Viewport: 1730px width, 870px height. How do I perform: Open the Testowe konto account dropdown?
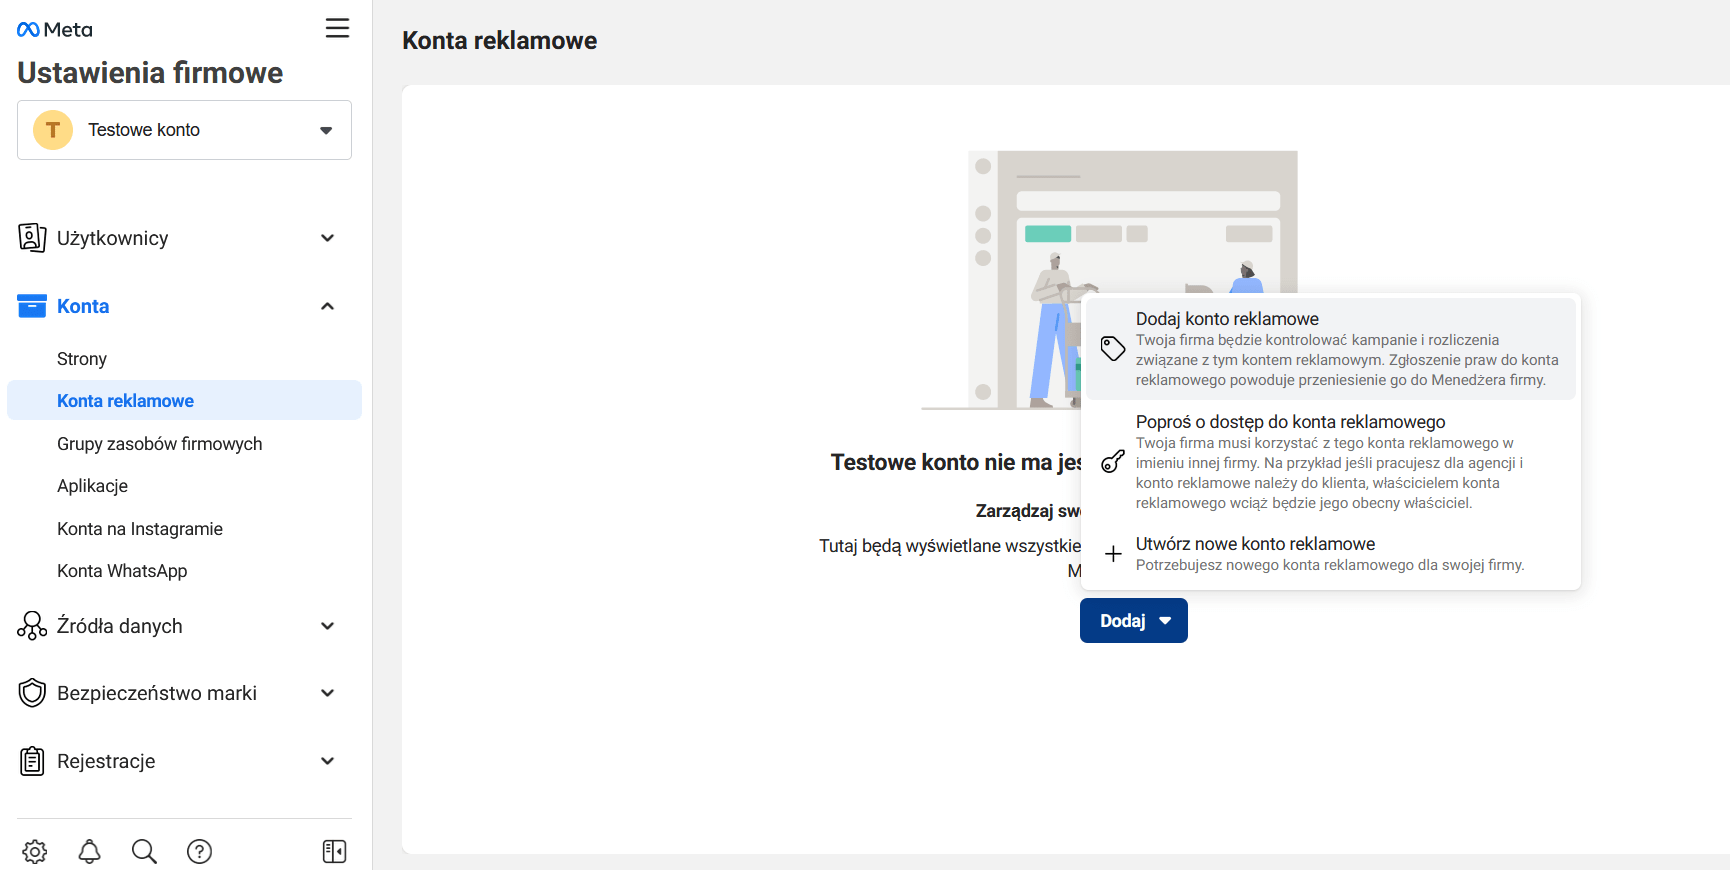[x=184, y=130]
